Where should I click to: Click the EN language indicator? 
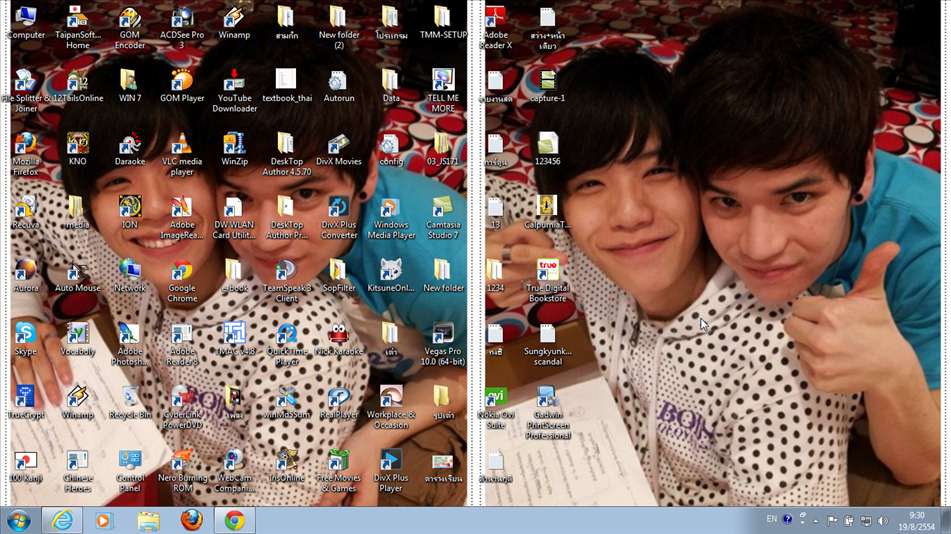pos(771,519)
